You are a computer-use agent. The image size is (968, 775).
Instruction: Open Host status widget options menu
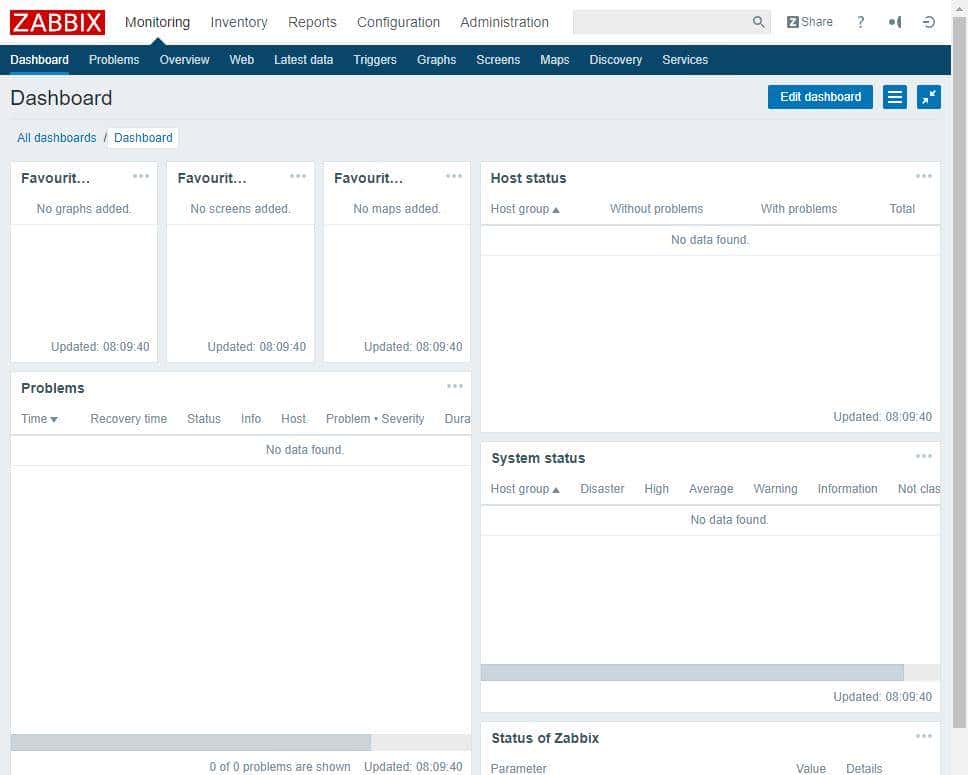coord(923,177)
